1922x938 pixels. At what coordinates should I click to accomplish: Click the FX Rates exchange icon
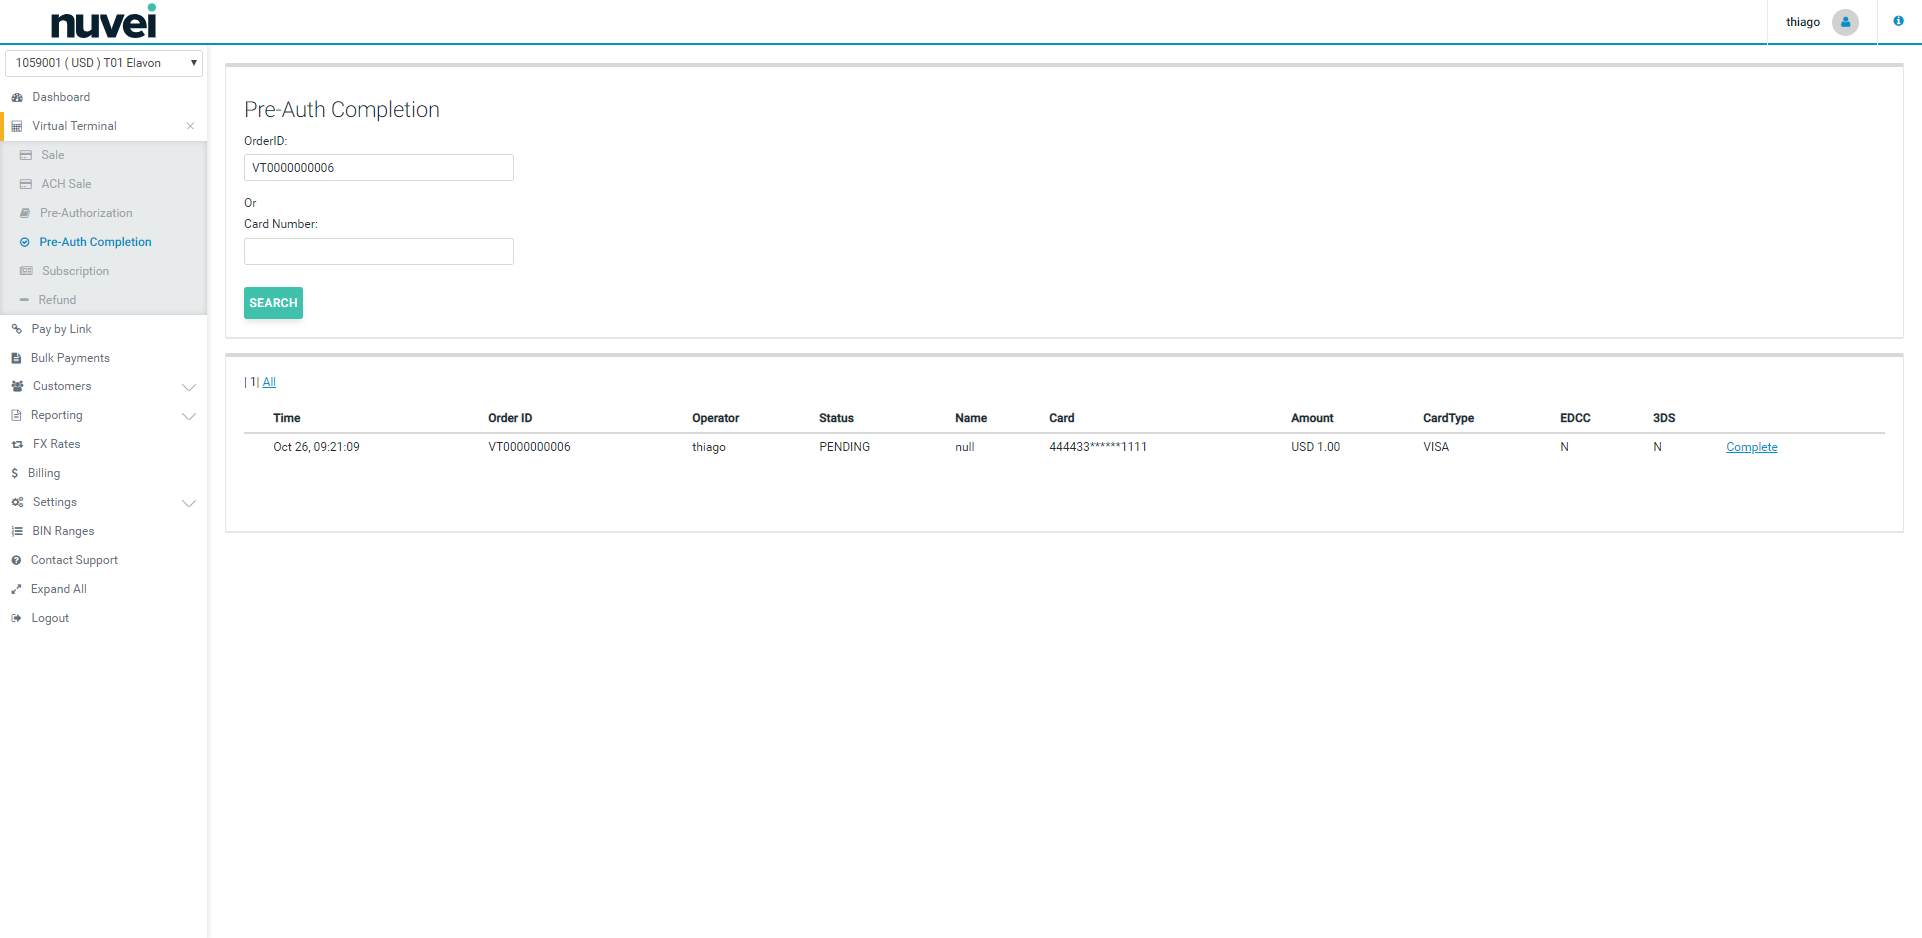click(17, 444)
